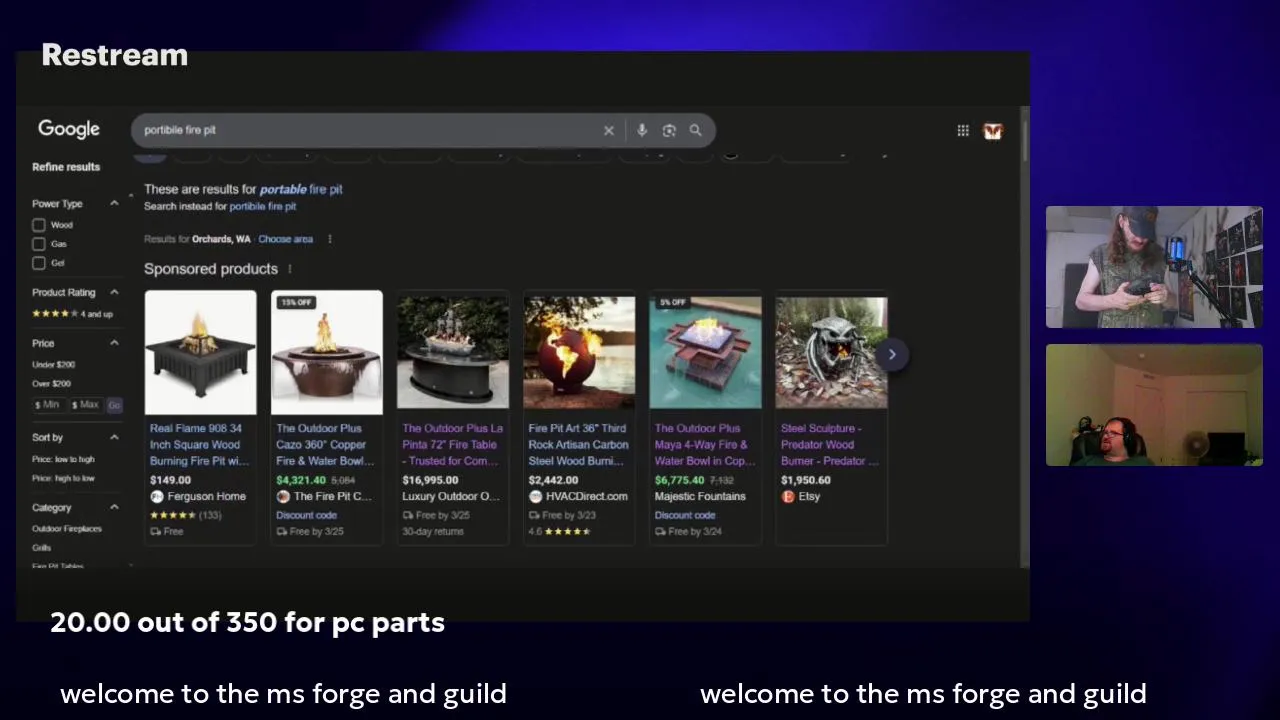
Task: Click the Etsy store icon
Action: (788, 497)
